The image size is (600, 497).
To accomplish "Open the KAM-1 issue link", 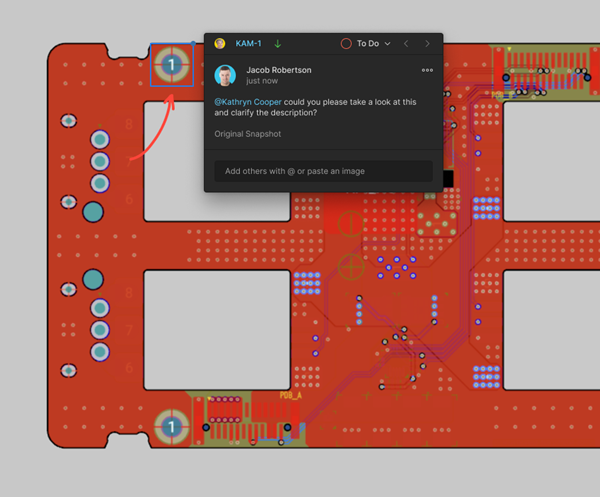I will (248, 44).
